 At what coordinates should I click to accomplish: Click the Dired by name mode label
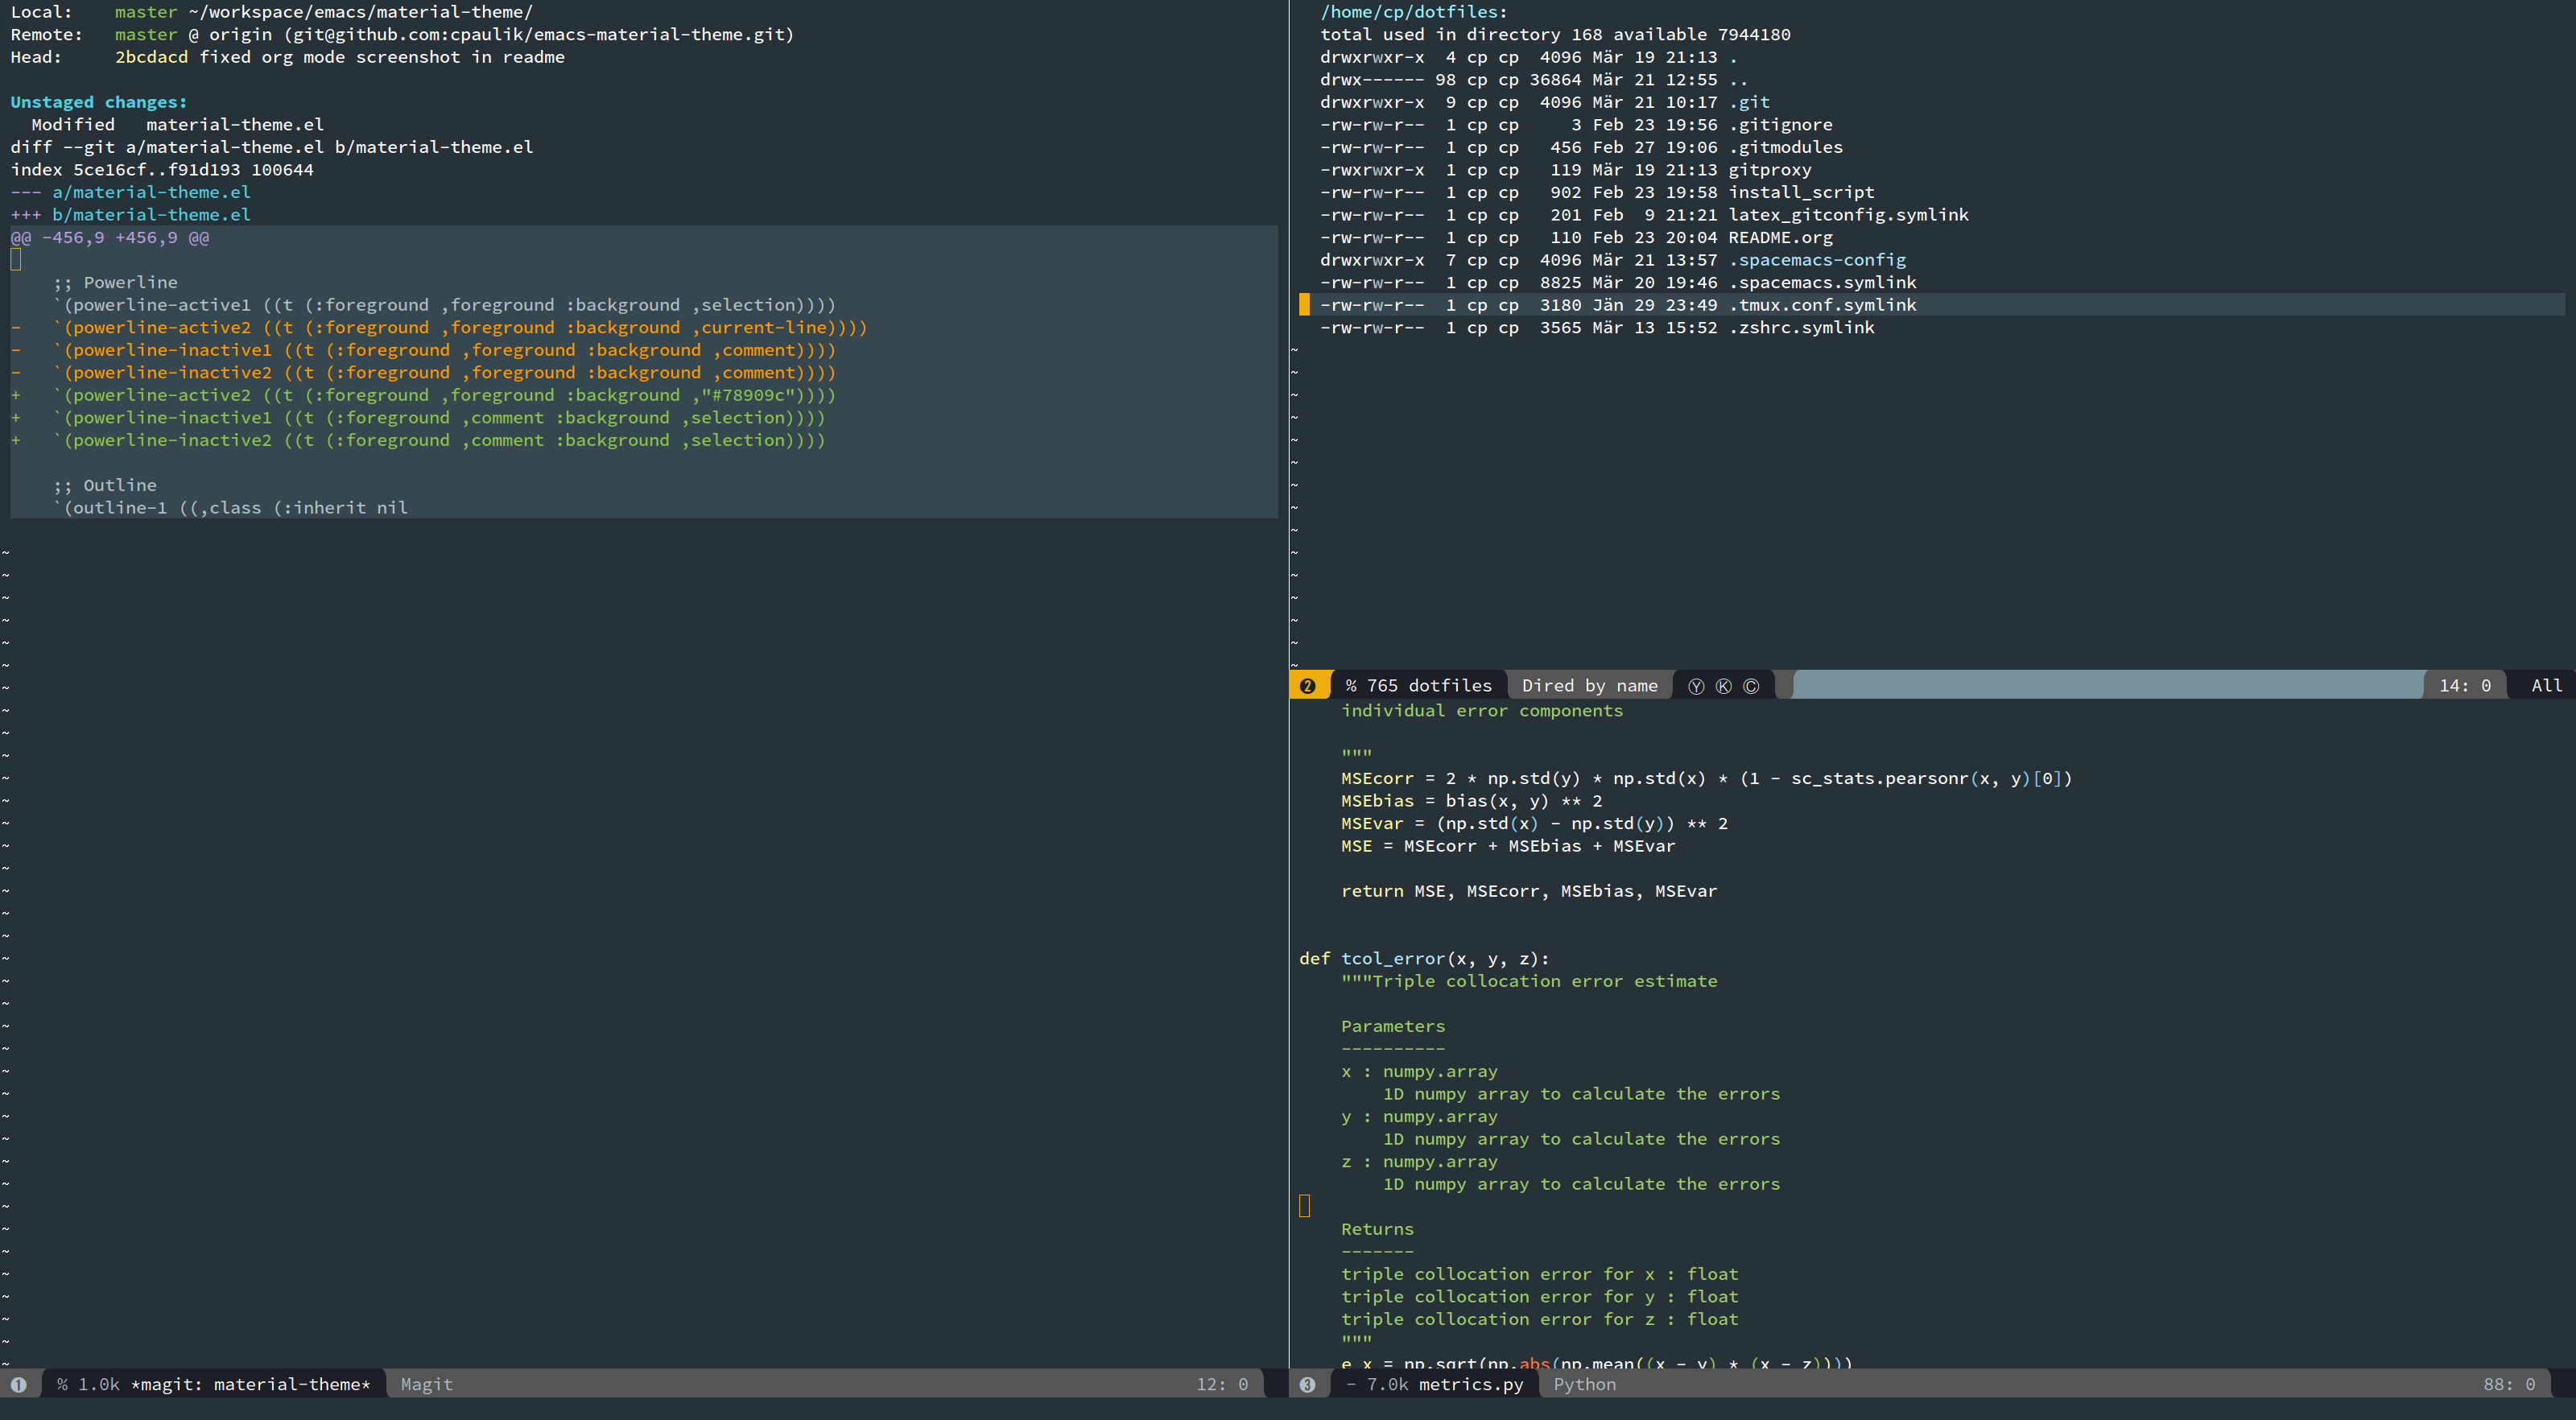(1589, 686)
